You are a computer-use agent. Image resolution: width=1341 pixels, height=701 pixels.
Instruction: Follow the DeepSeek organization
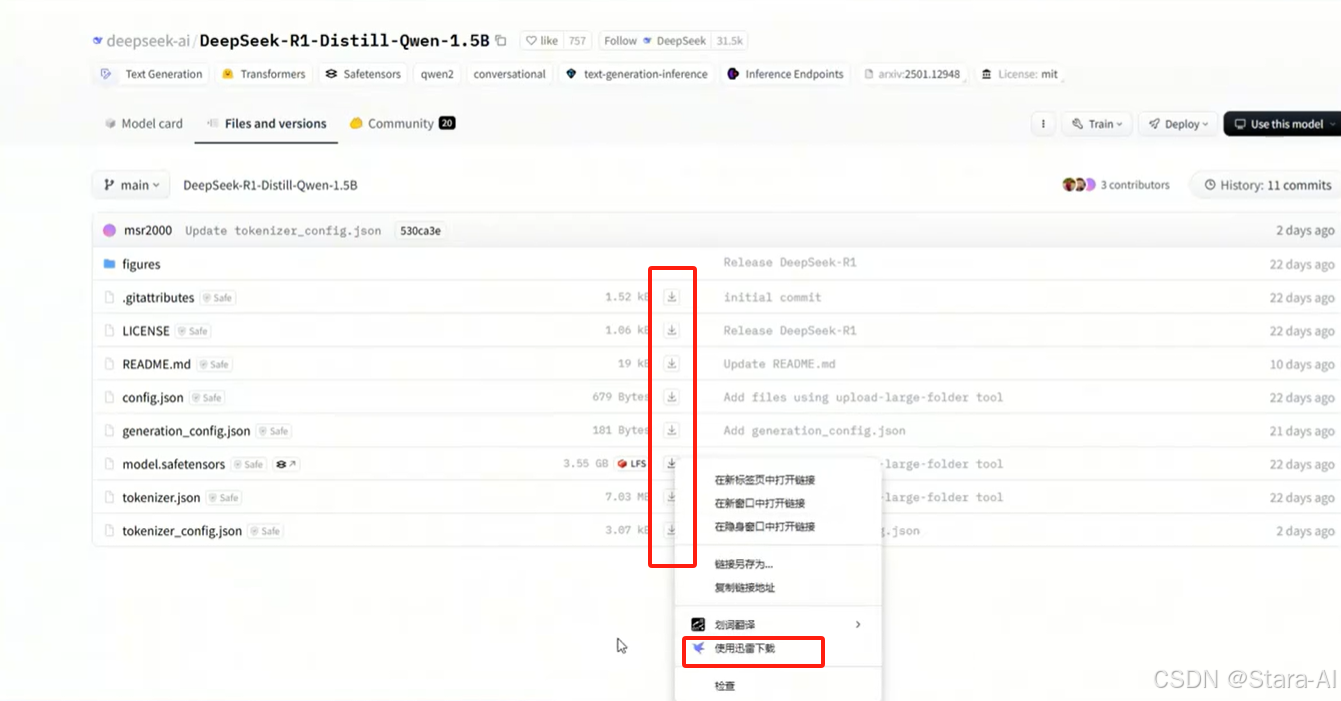653,41
